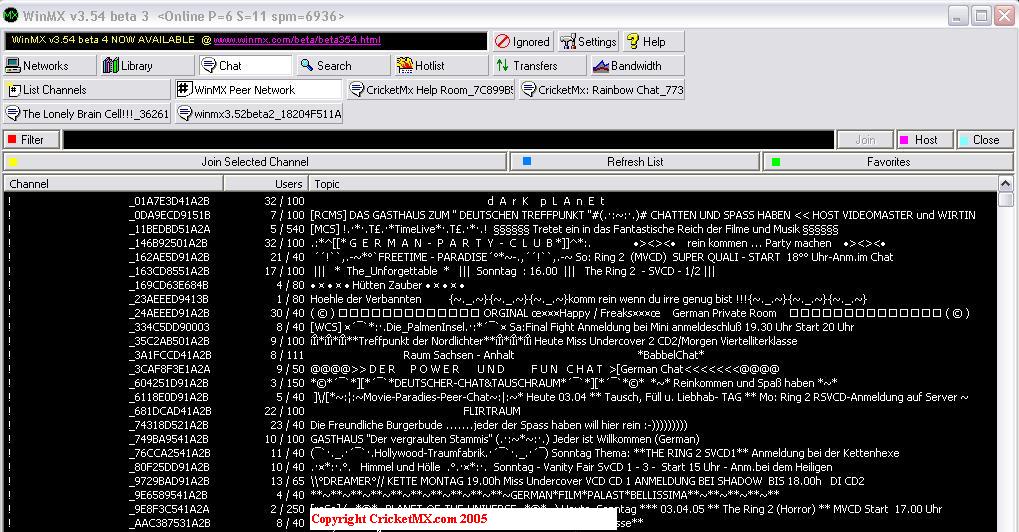Viewport: 1019px width, 532px height.
Task: Open the Help button
Action: (653, 42)
